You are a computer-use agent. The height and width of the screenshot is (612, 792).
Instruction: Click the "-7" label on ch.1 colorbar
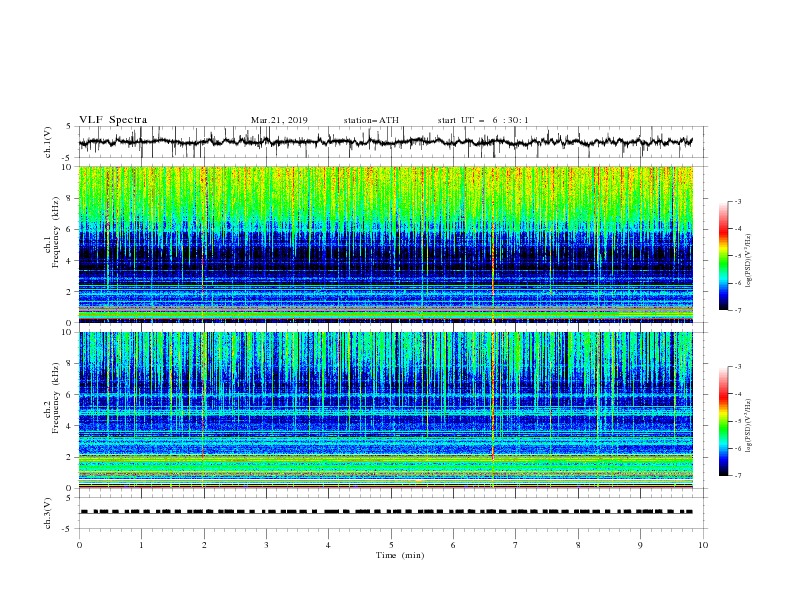coord(737,310)
